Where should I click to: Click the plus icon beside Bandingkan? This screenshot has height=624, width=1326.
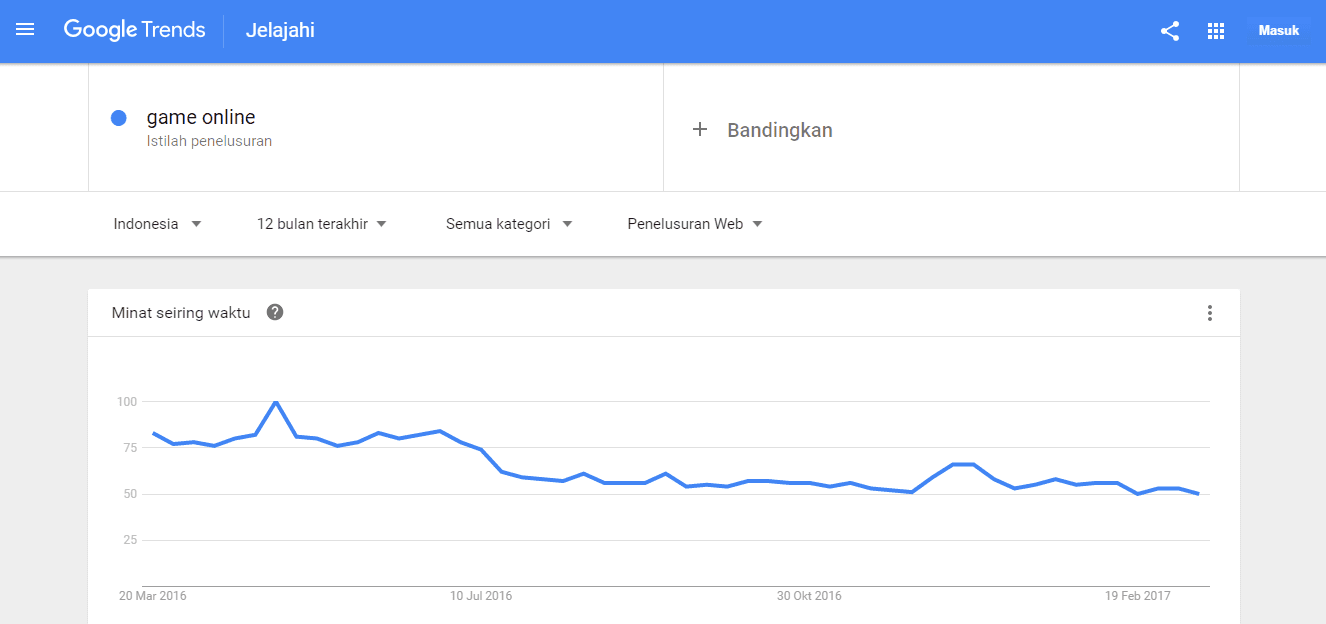(x=700, y=130)
